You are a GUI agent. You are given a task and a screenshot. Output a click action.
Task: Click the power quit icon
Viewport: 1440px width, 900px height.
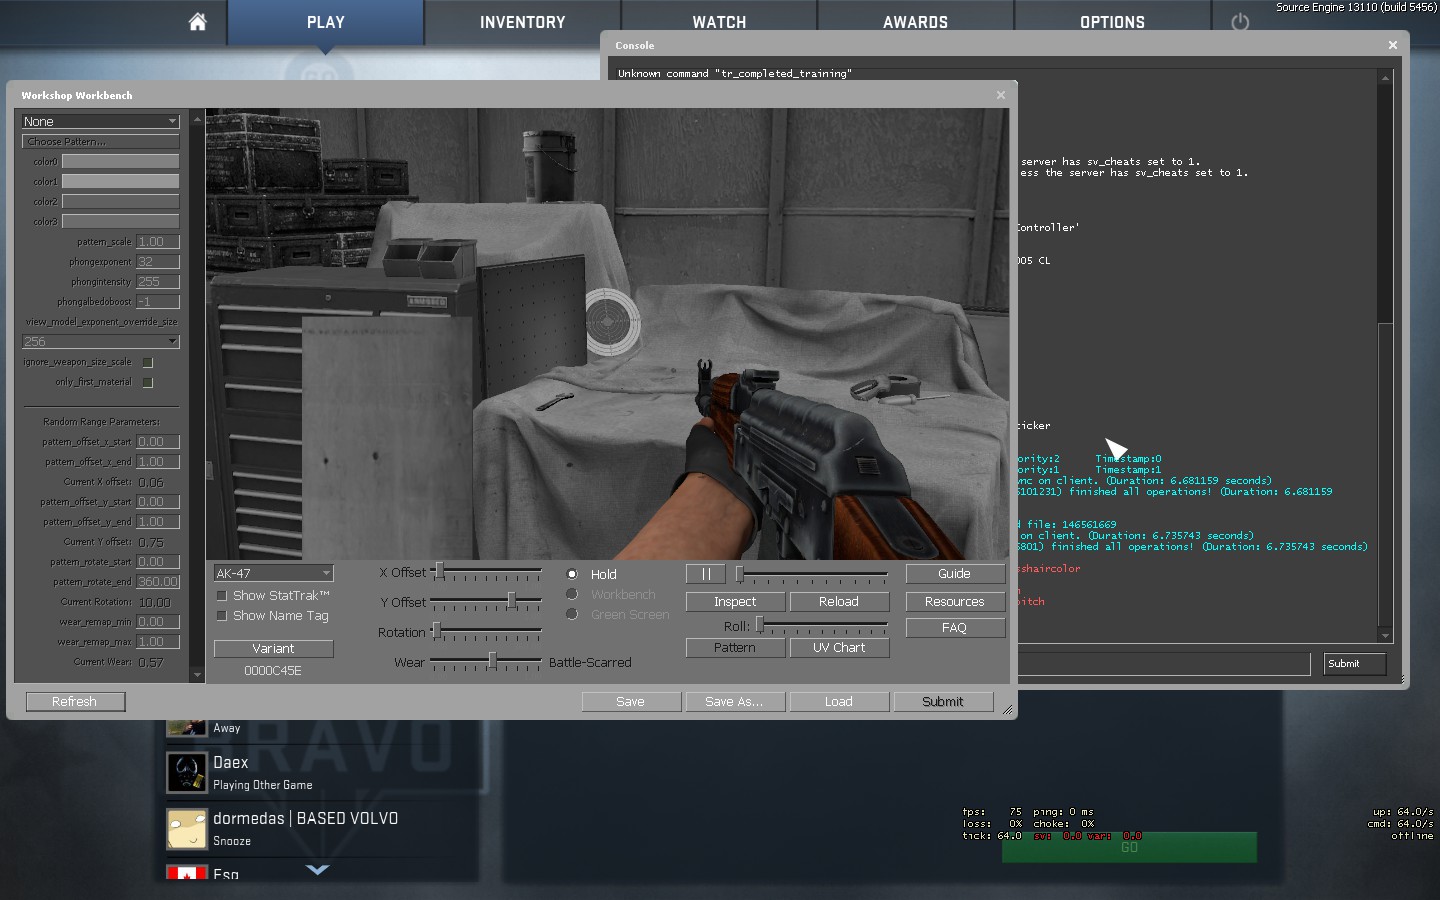pos(1240,22)
